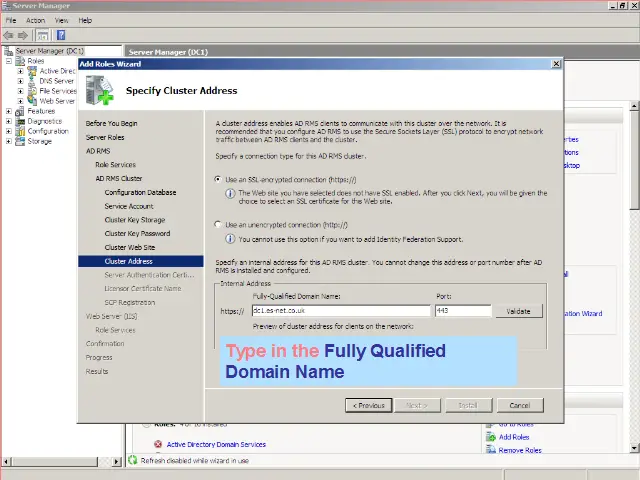Expand the File Services tree node
This screenshot has width=640, height=480.
click(20, 91)
